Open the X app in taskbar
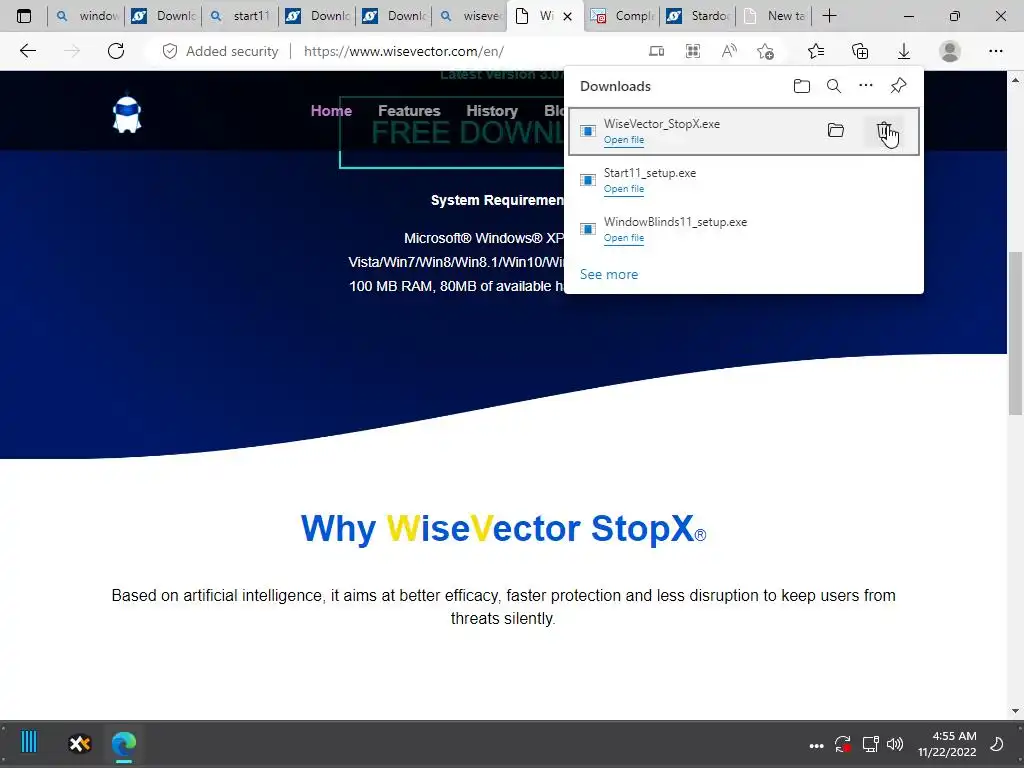 coord(80,743)
